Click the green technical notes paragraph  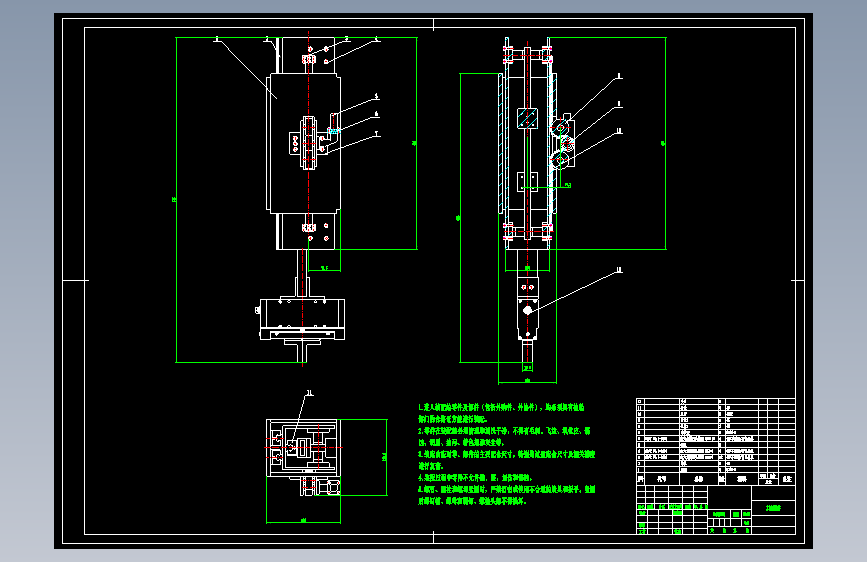click(x=506, y=454)
